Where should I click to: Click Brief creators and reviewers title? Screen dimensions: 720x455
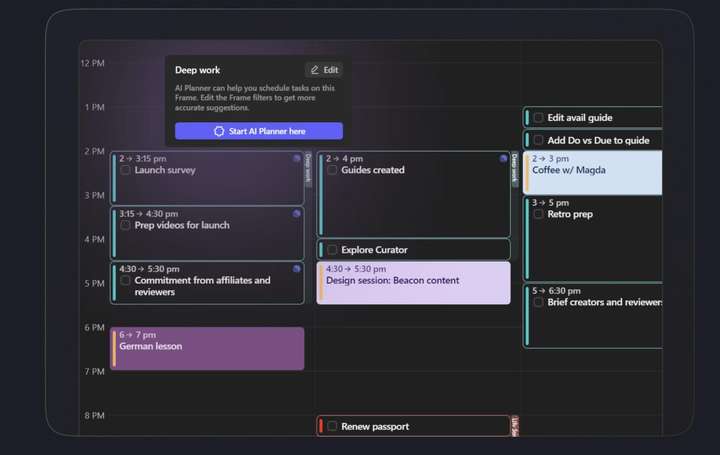coord(605,302)
